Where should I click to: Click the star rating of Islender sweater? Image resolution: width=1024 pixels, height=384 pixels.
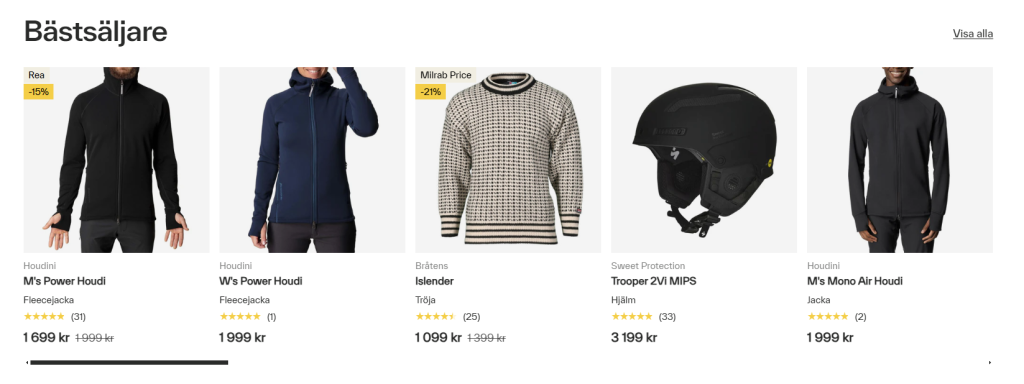436,317
